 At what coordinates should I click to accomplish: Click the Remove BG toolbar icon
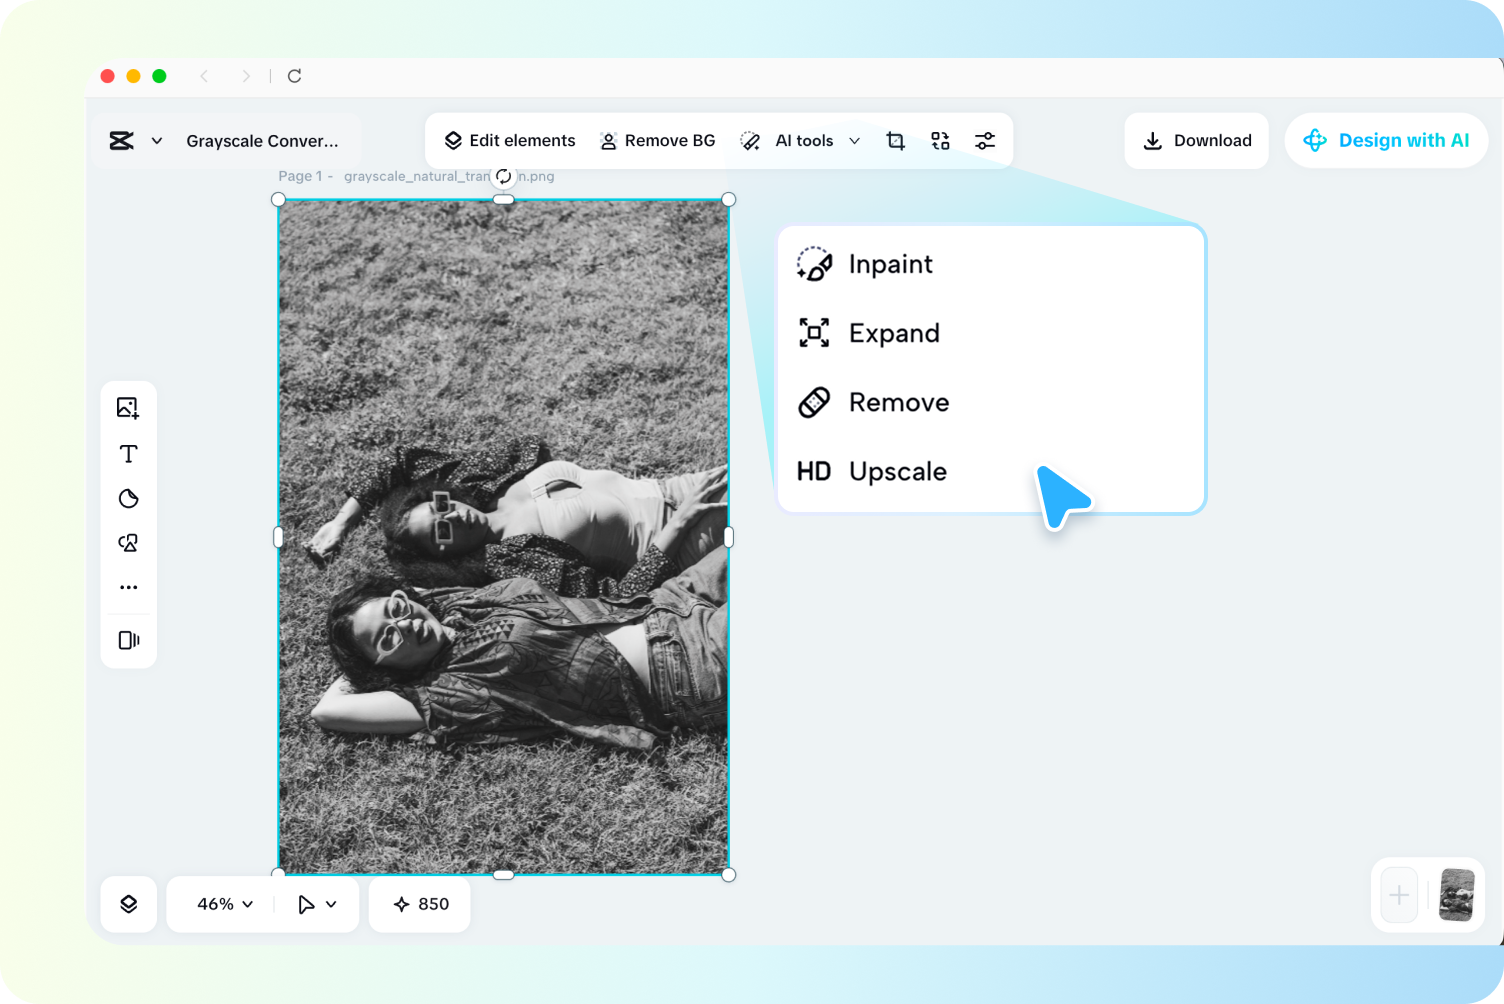click(x=657, y=140)
